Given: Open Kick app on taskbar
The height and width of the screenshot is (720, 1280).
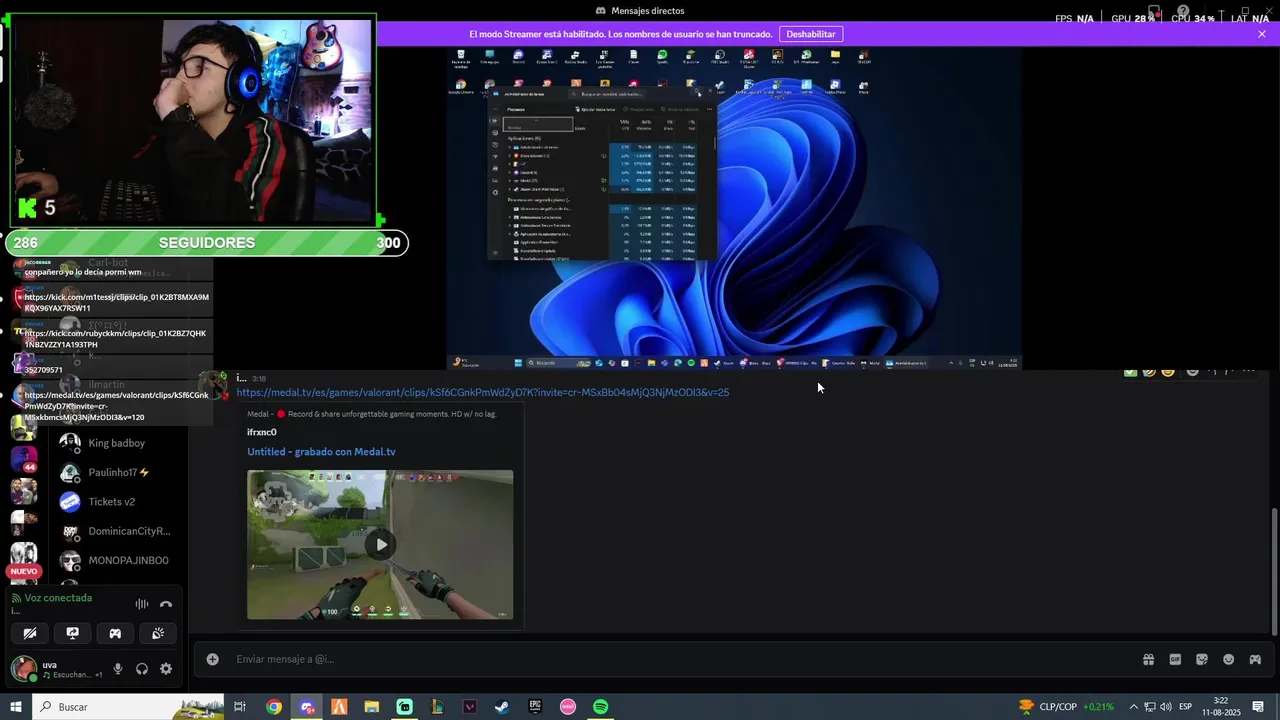Looking at the screenshot, I should [404, 707].
